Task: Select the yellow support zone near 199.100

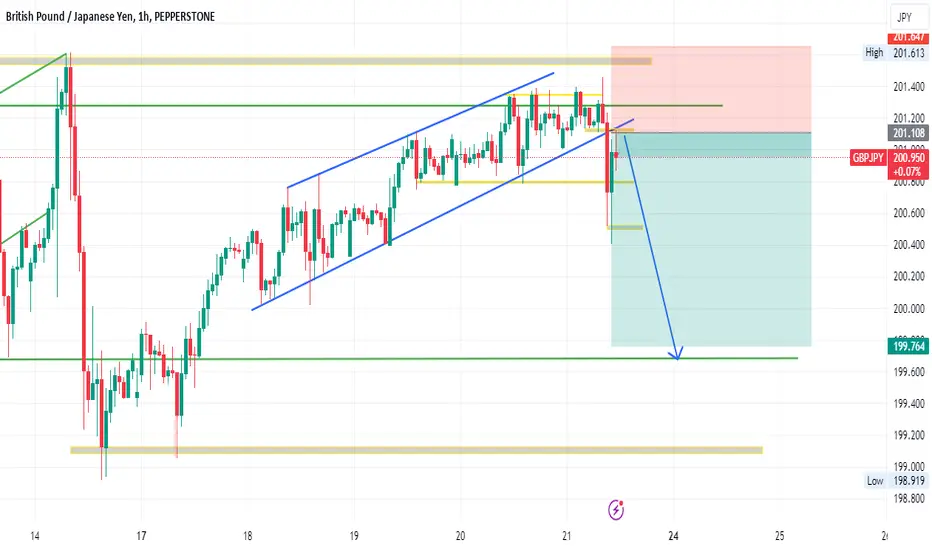Action: (x=416, y=450)
